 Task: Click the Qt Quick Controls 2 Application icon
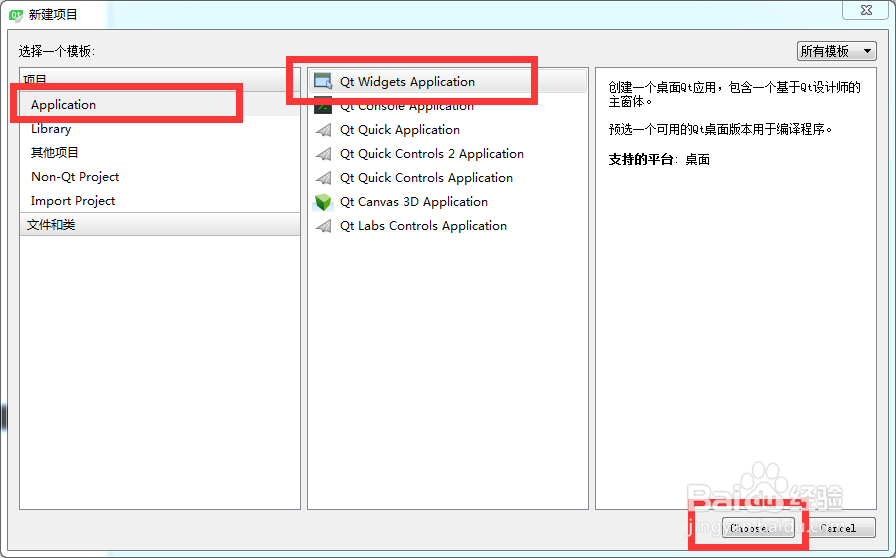click(x=323, y=154)
